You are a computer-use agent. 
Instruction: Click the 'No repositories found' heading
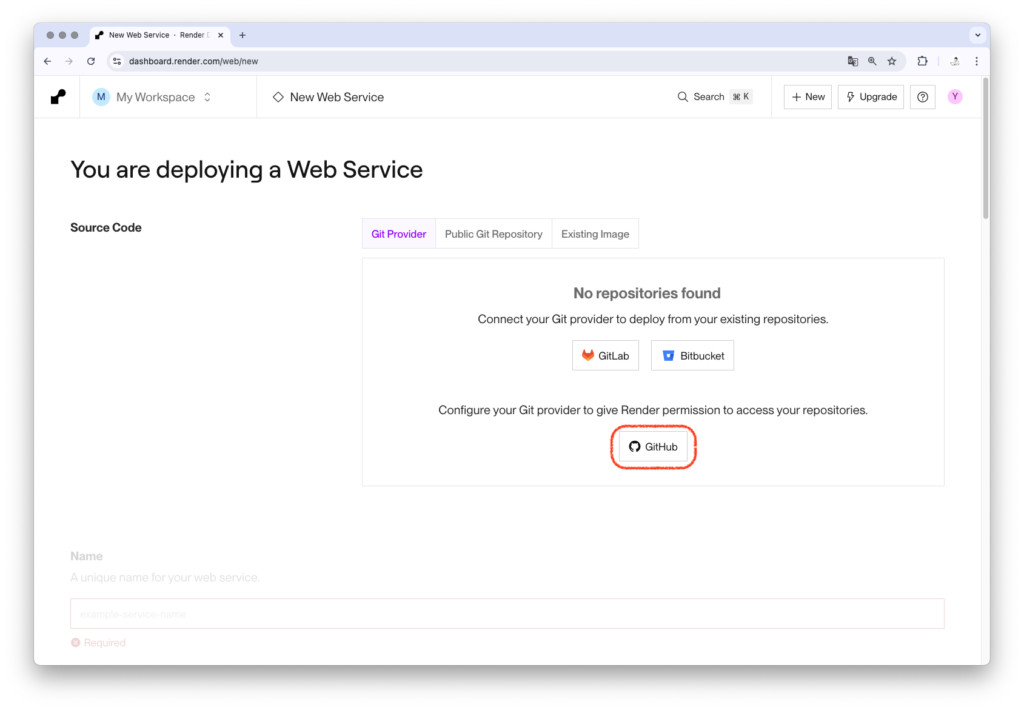tap(647, 293)
